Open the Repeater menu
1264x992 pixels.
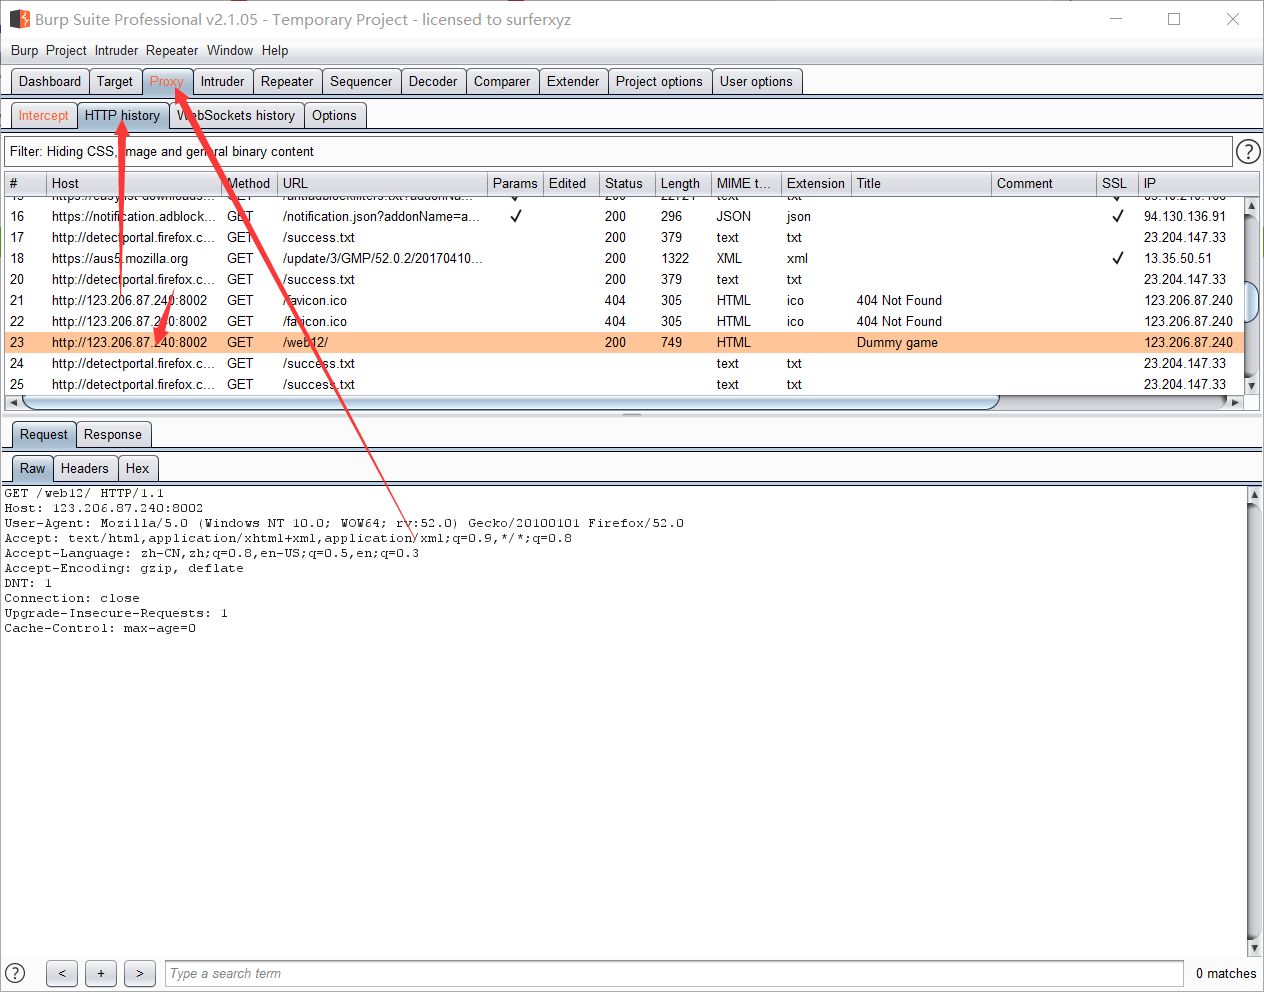(172, 50)
